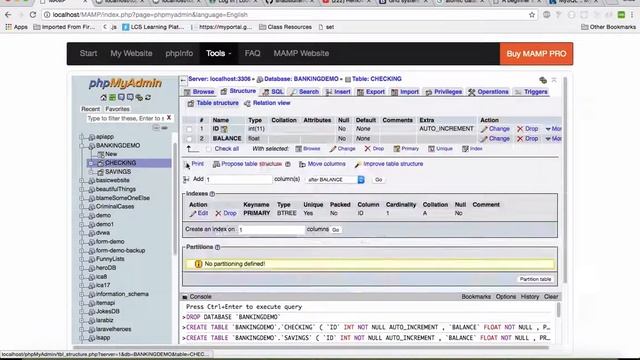Expand the information_schema database node
This screenshot has width=640, height=360.
82,294
